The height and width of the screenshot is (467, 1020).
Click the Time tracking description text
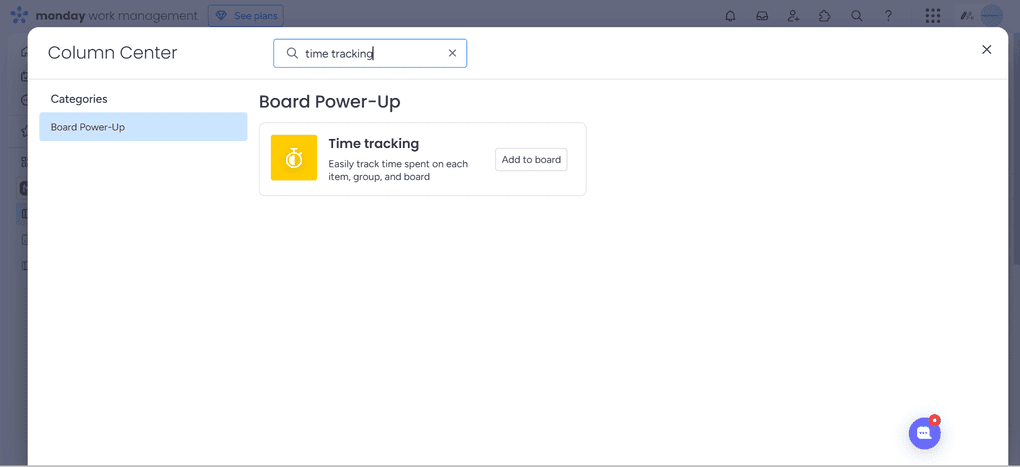(398, 170)
